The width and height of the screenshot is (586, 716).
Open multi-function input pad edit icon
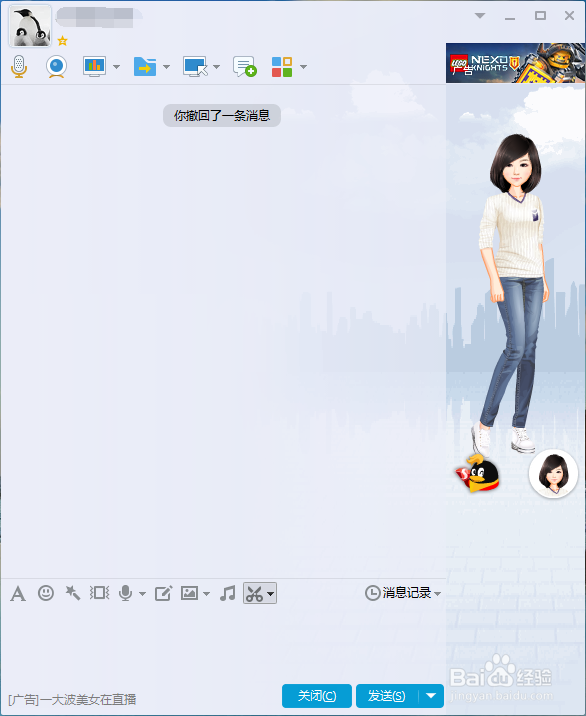[163, 593]
